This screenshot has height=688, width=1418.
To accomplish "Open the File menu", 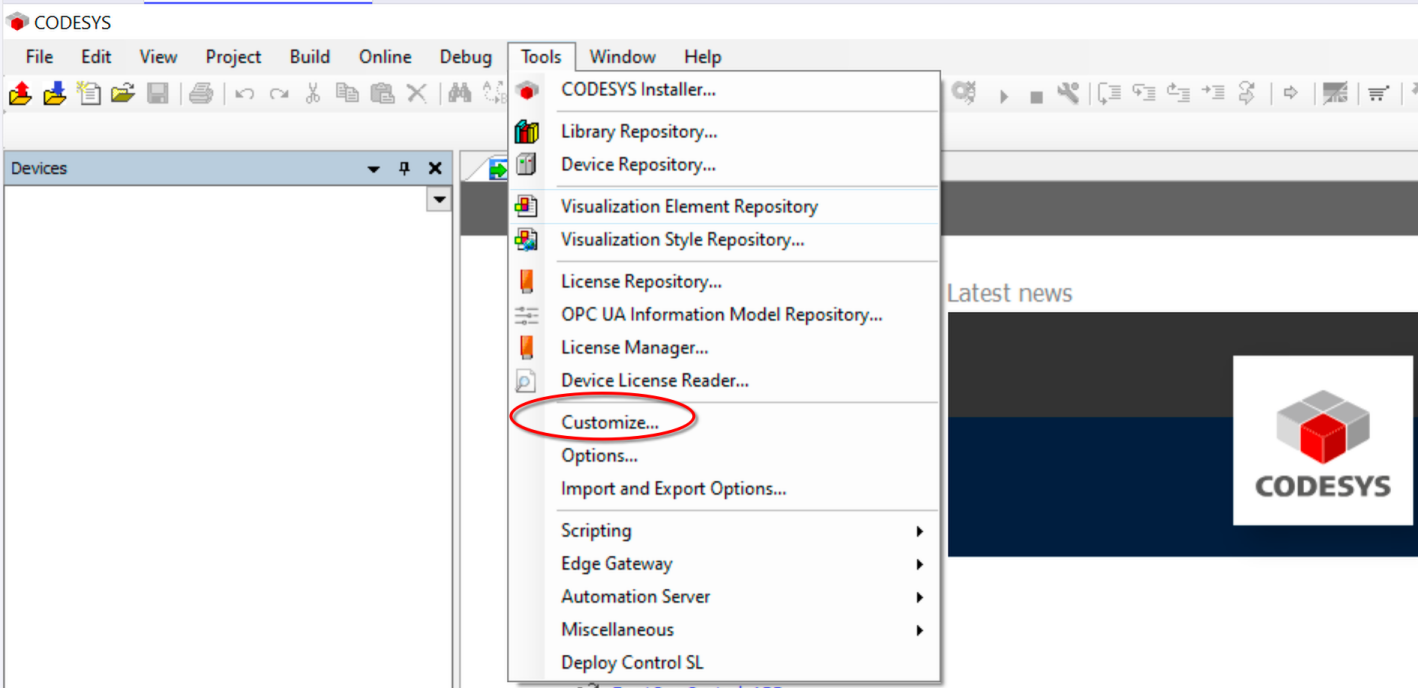I will [x=39, y=57].
